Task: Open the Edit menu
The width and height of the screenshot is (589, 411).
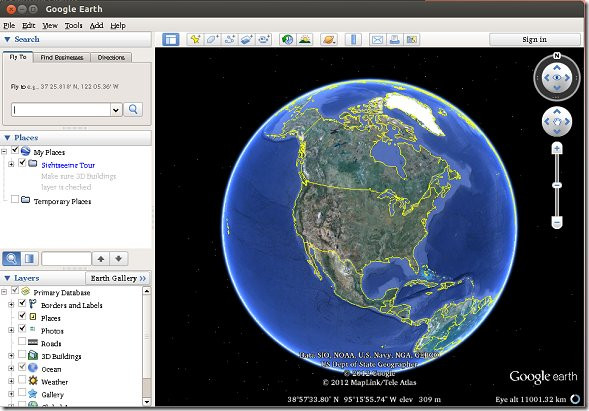Action: click(29, 26)
